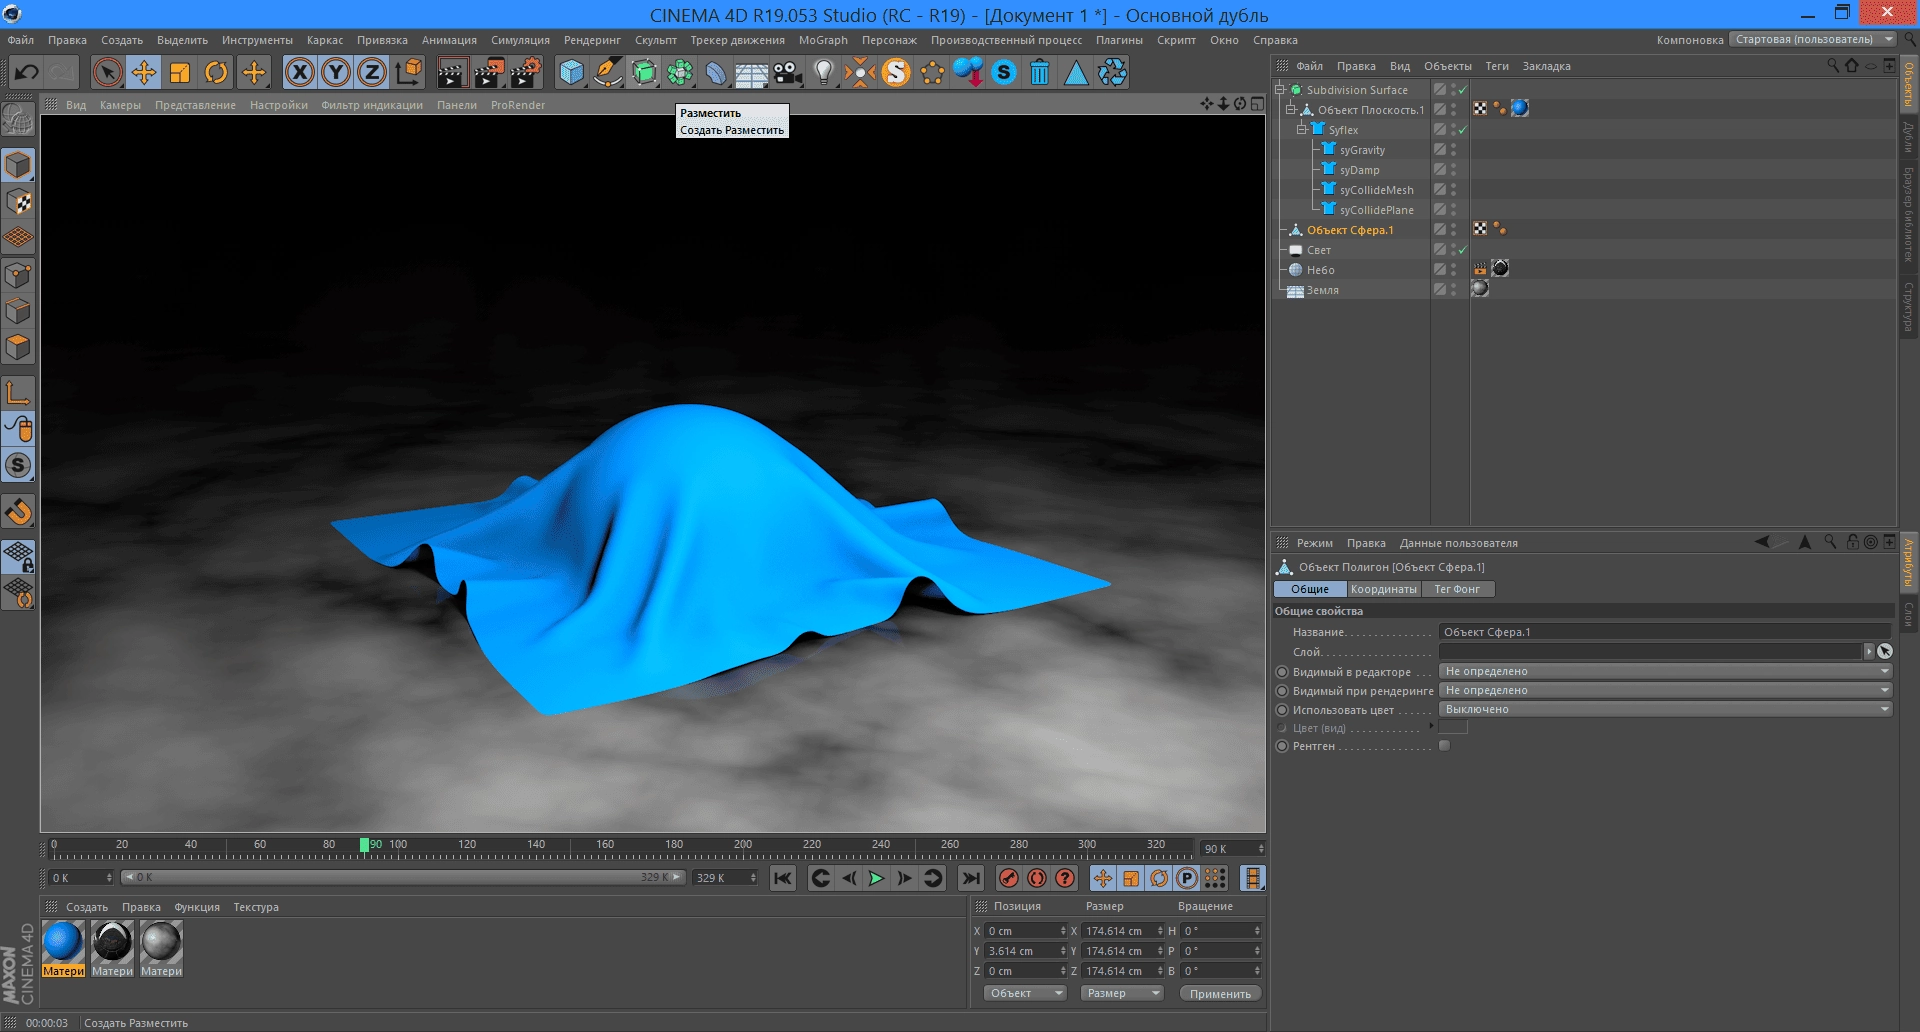Collapse the Syflex tree node
Screen dimensions: 1920x1032
click(1301, 129)
